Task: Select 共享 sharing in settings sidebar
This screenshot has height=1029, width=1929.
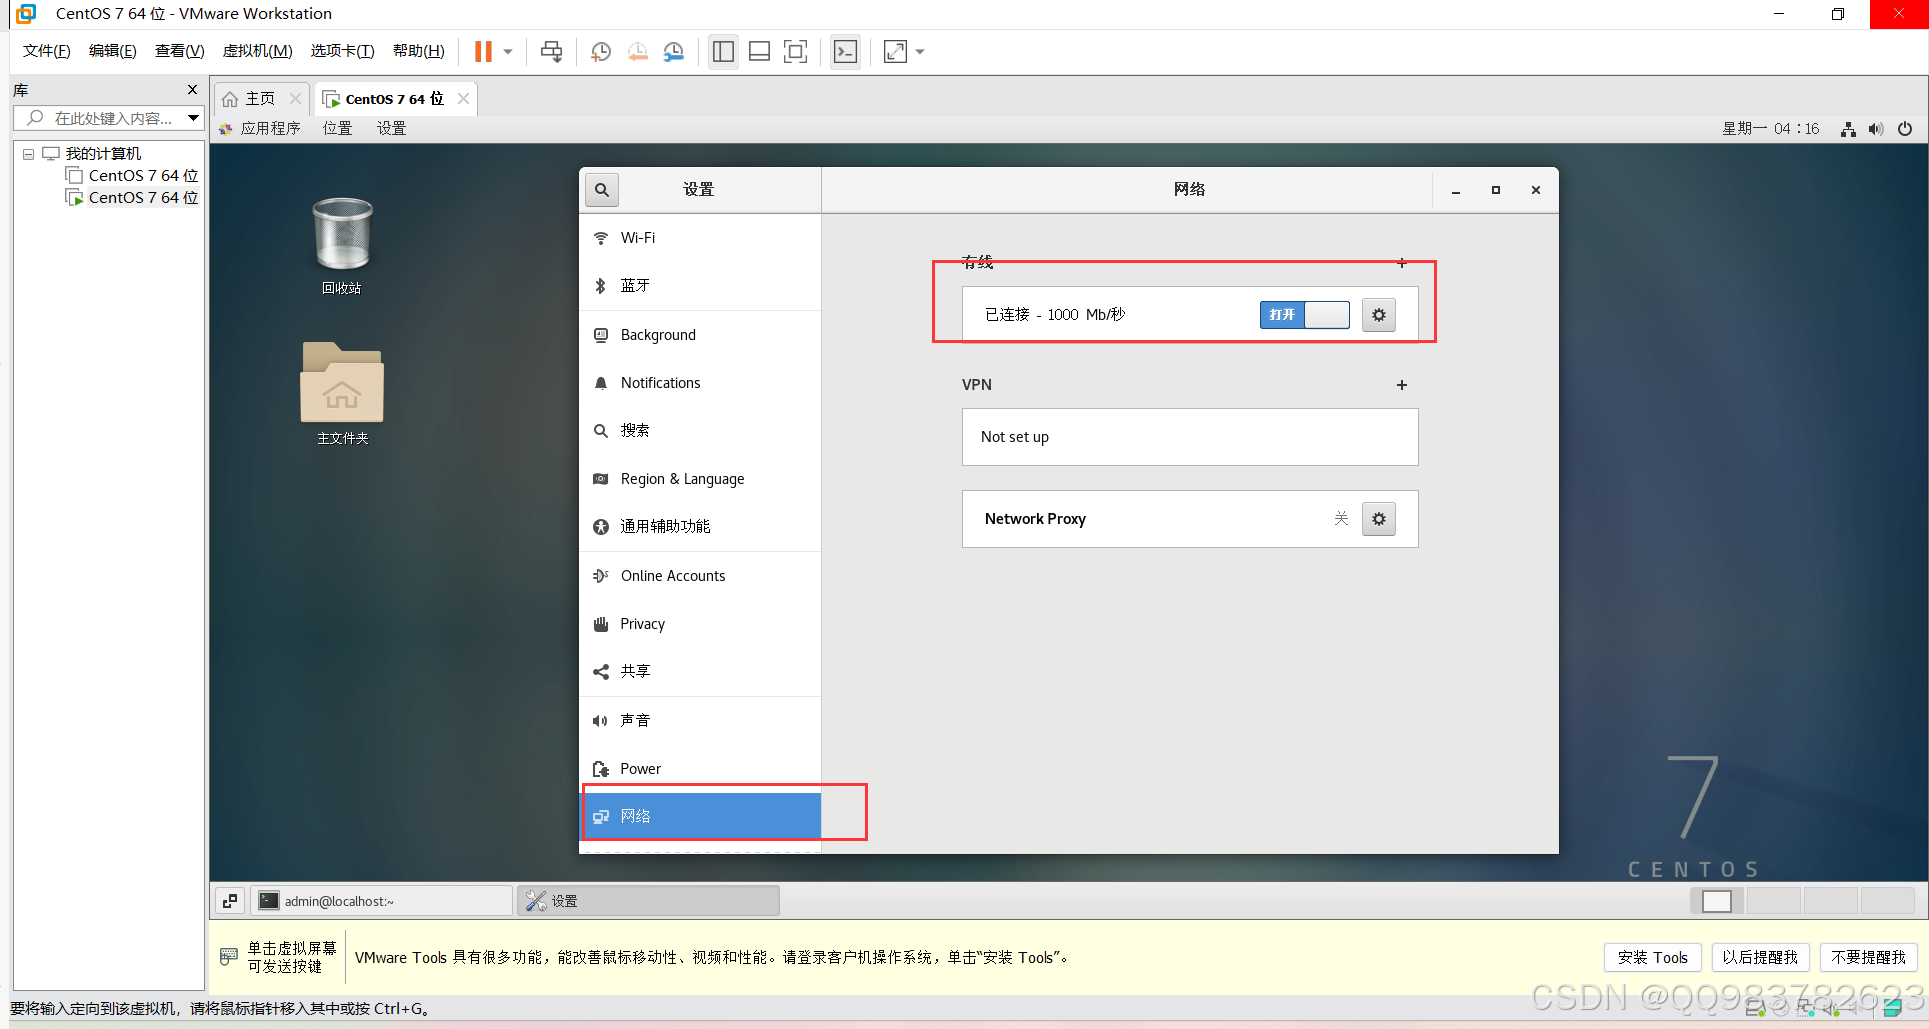Action: pos(700,672)
